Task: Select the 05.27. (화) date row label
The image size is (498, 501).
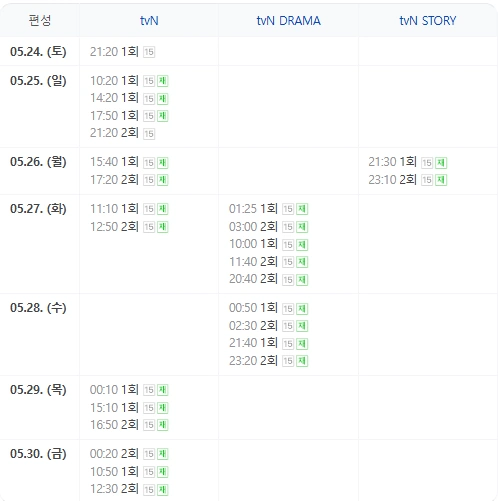Action: (38, 209)
